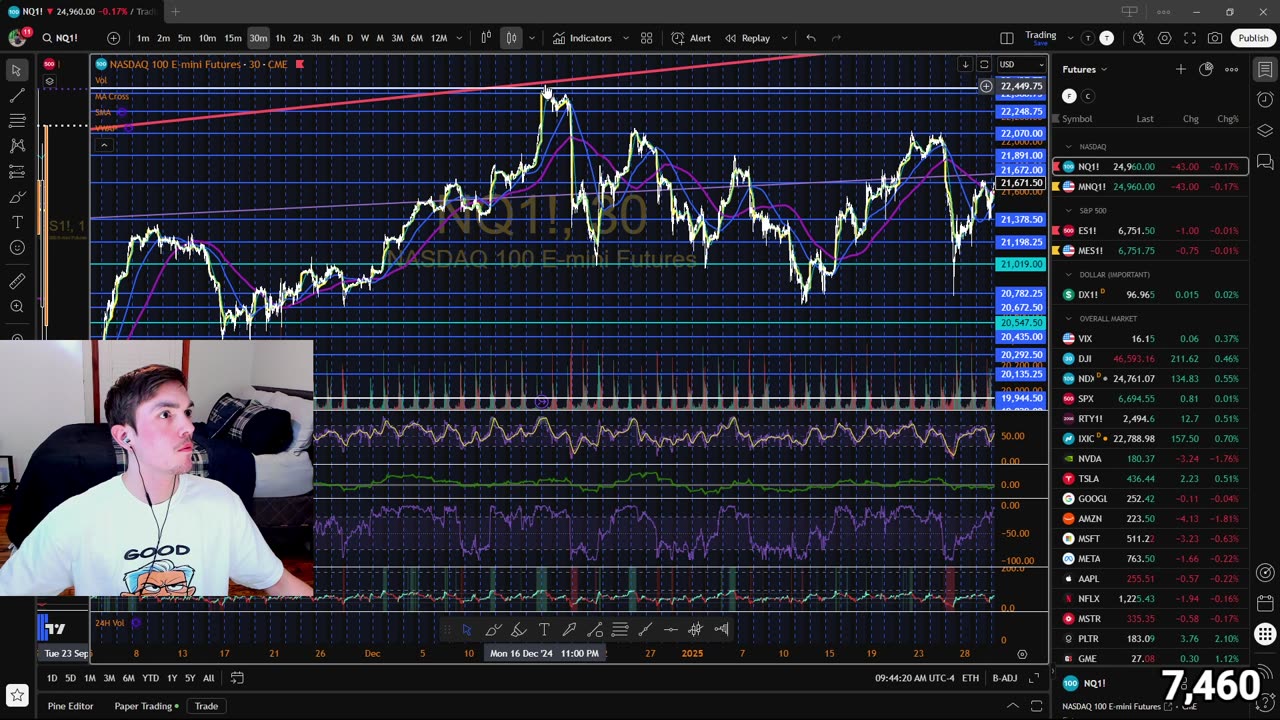The width and height of the screenshot is (1280, 720).
Task: Open the Pine Editor tab
Action: [70, 706]
